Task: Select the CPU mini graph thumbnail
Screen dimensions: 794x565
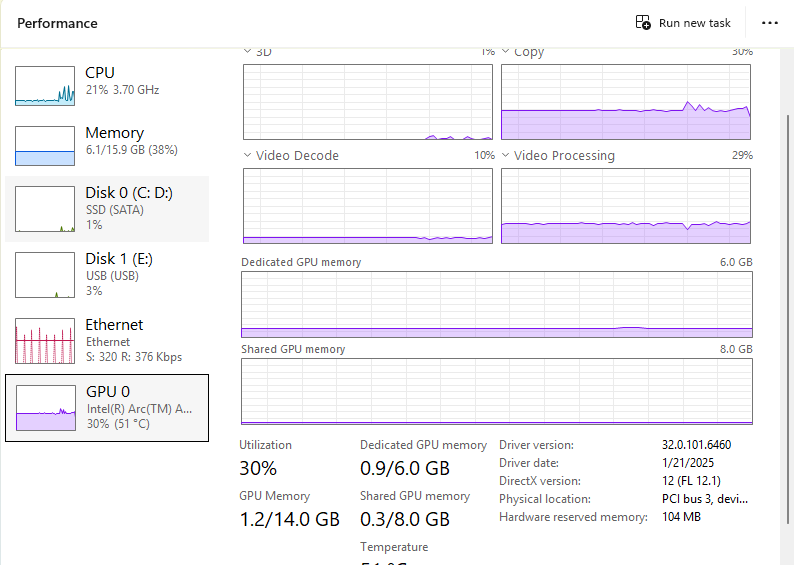Action: (45, 86)
